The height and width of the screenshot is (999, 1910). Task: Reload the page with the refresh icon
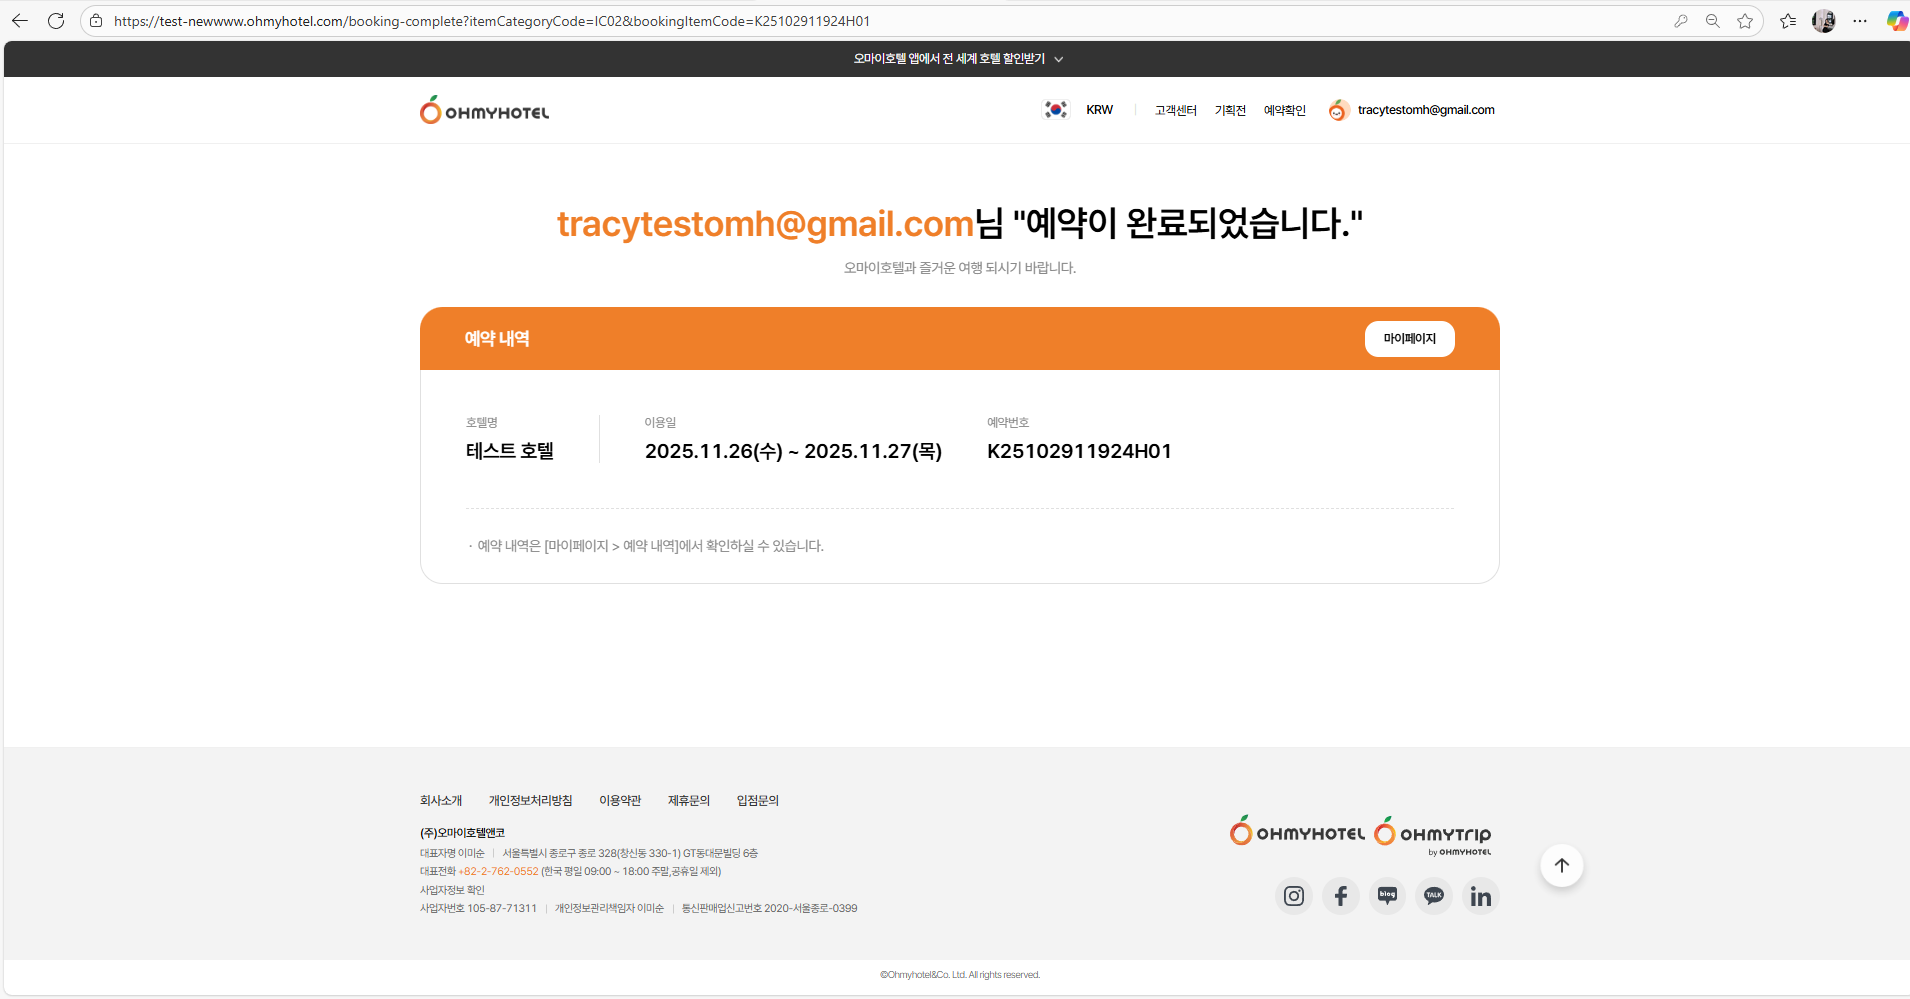[56, 21]
